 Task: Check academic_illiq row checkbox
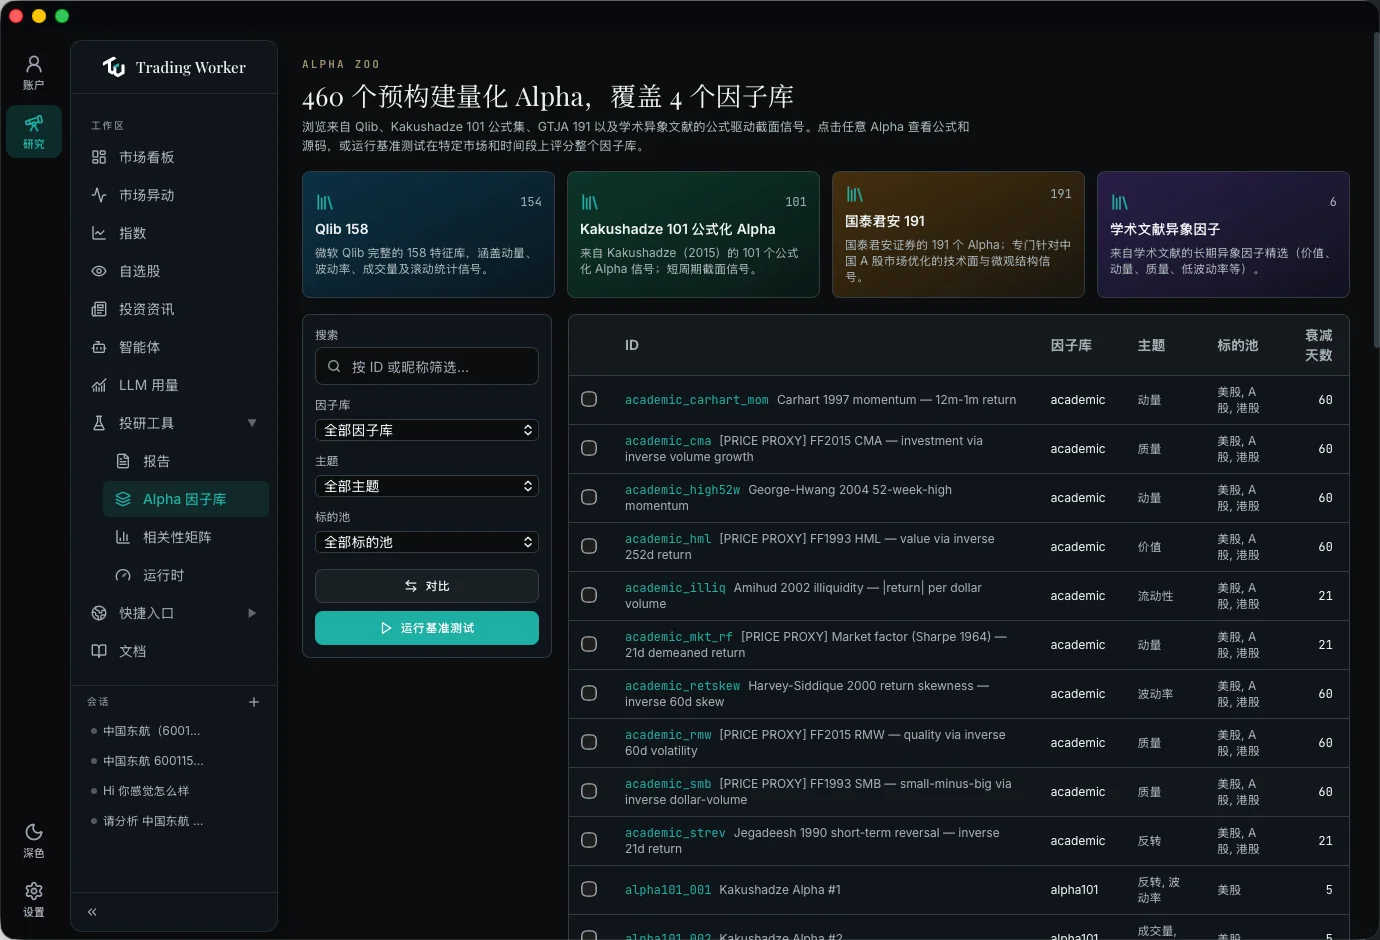pyautogui.click(x=589, y=595)
